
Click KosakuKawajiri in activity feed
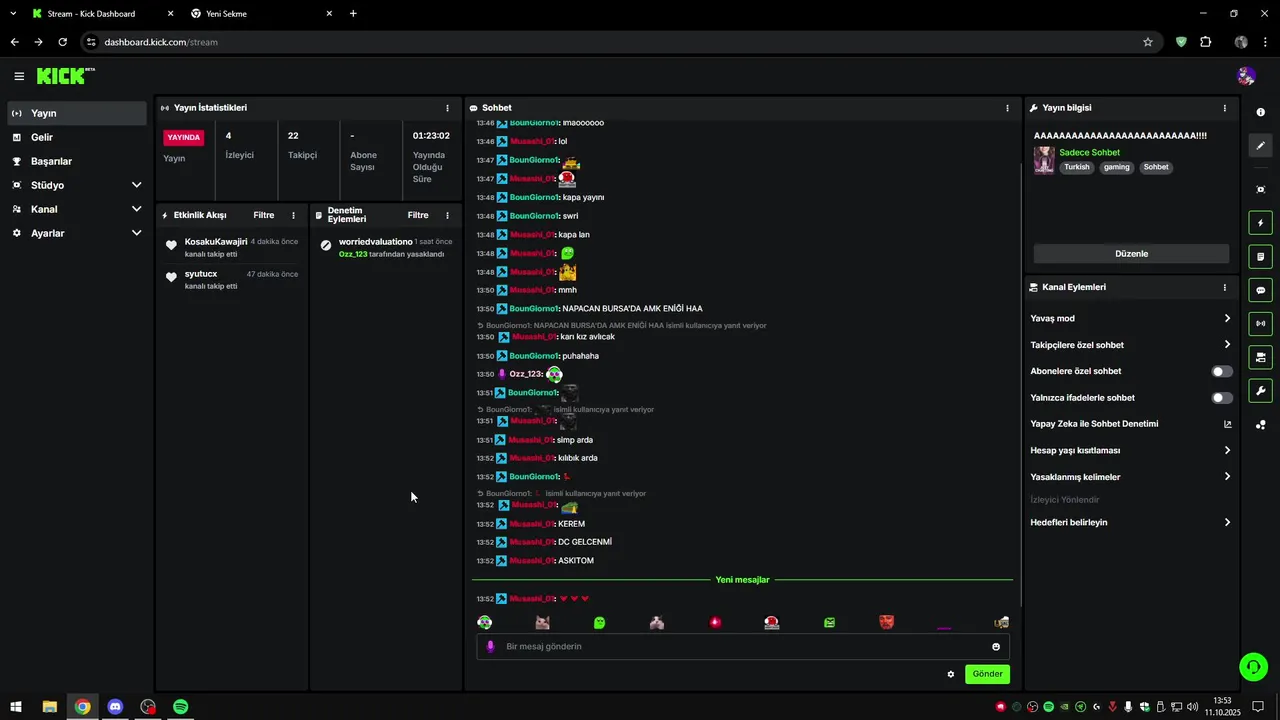215,242
